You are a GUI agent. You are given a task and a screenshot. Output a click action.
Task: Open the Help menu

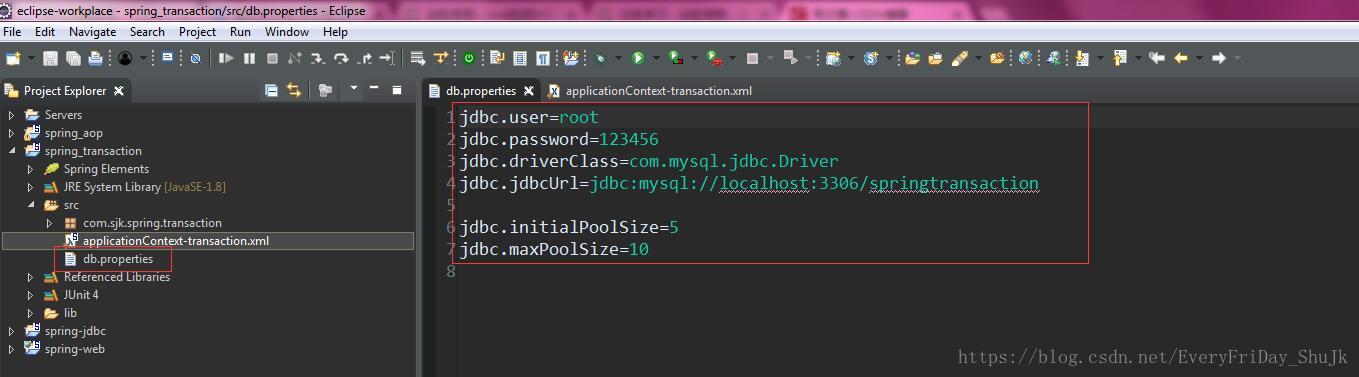pyautogui.click(x=335, y=32)
